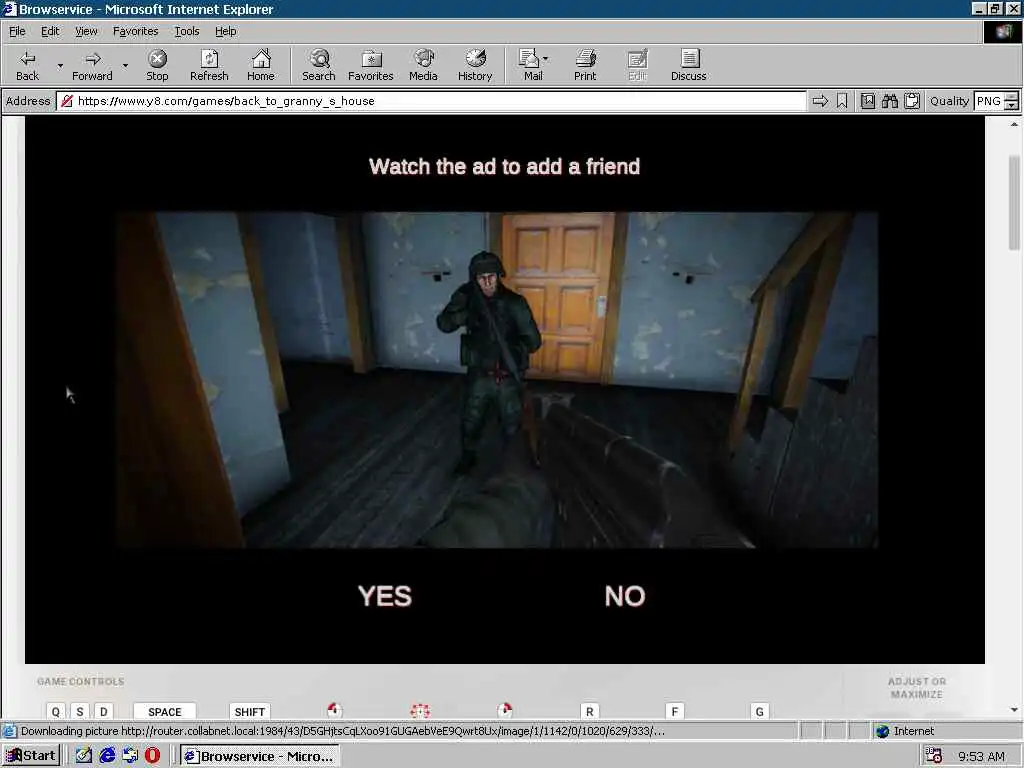This screenshot has width=1024, height=768.
Task: Click the address bar URL field
Action: tap(431, 101)
